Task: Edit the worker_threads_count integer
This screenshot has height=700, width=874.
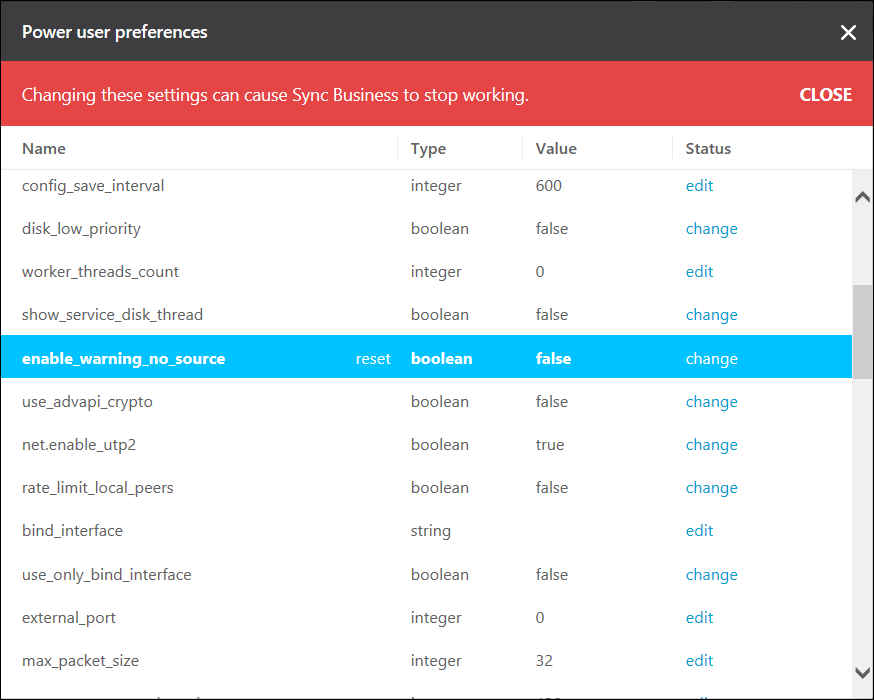Action: (699, 272)
